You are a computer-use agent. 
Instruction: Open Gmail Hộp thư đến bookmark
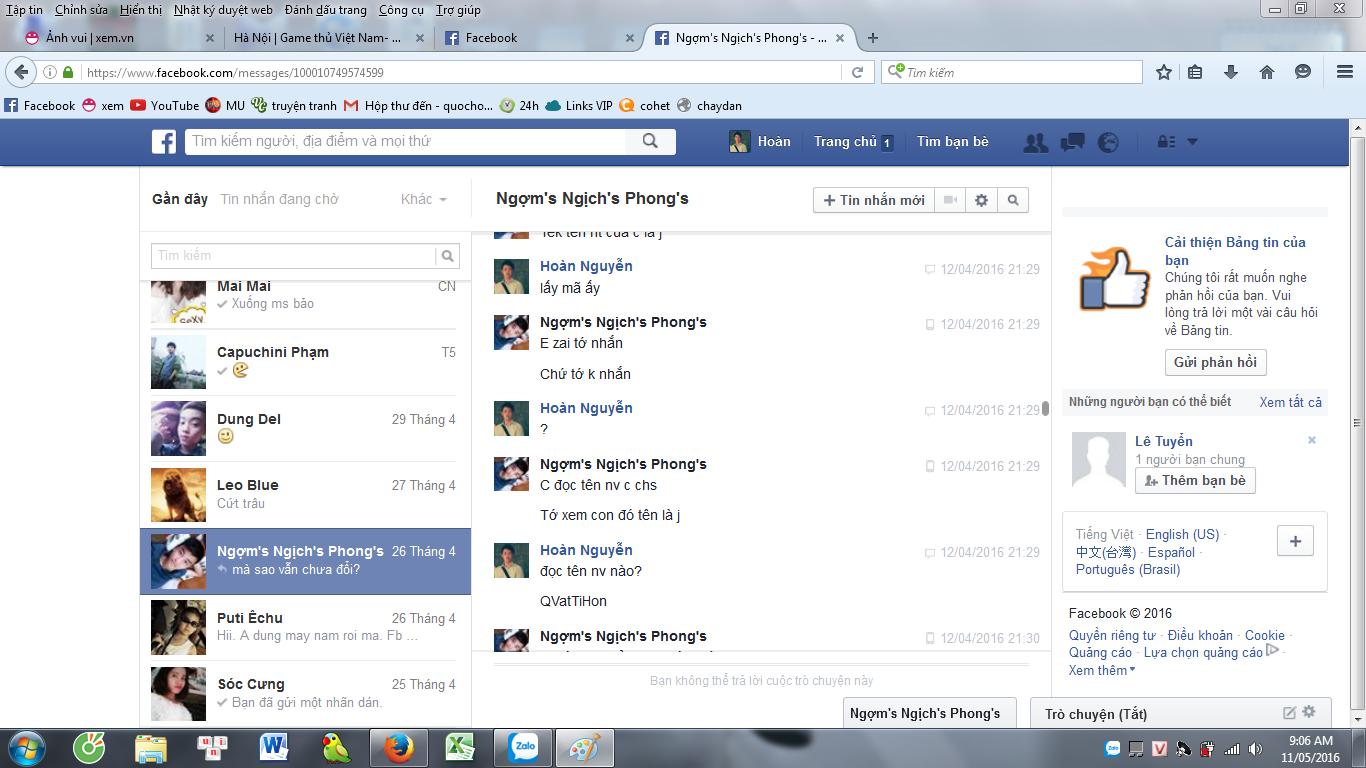click(419, 105)
